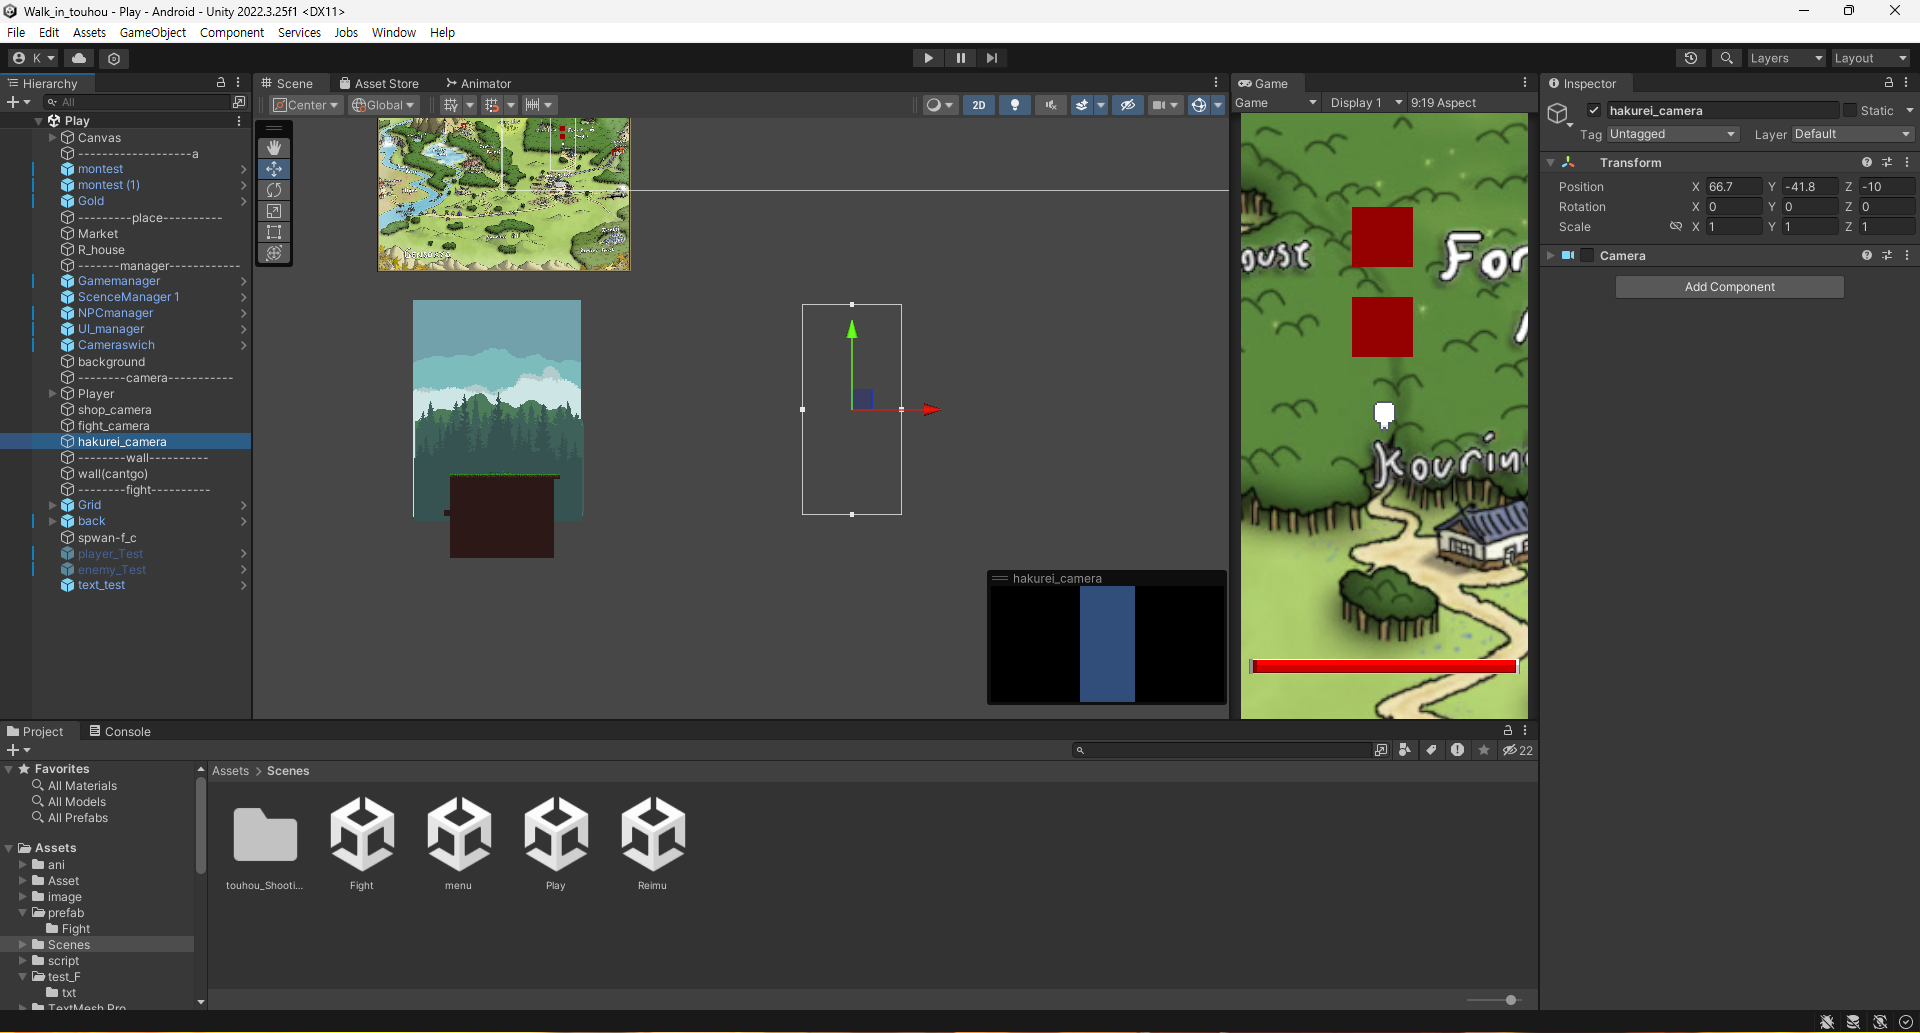Switch to the Animator tab
Image resolution: width=1920 pixels, height=1033 pixels.
(478, 83)
